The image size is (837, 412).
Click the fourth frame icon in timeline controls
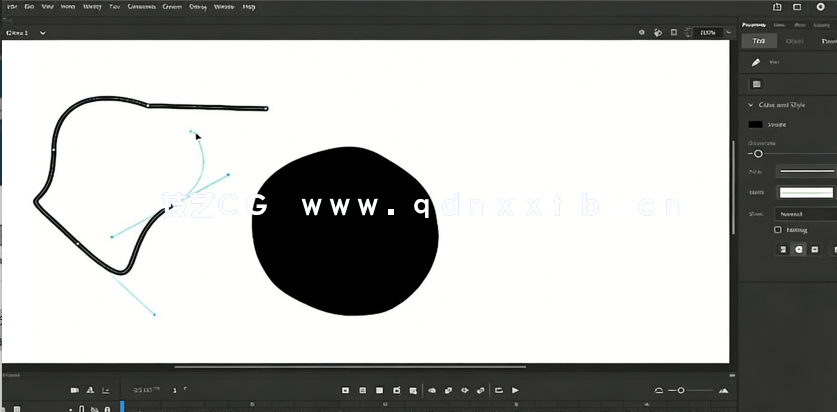point(397,391)
